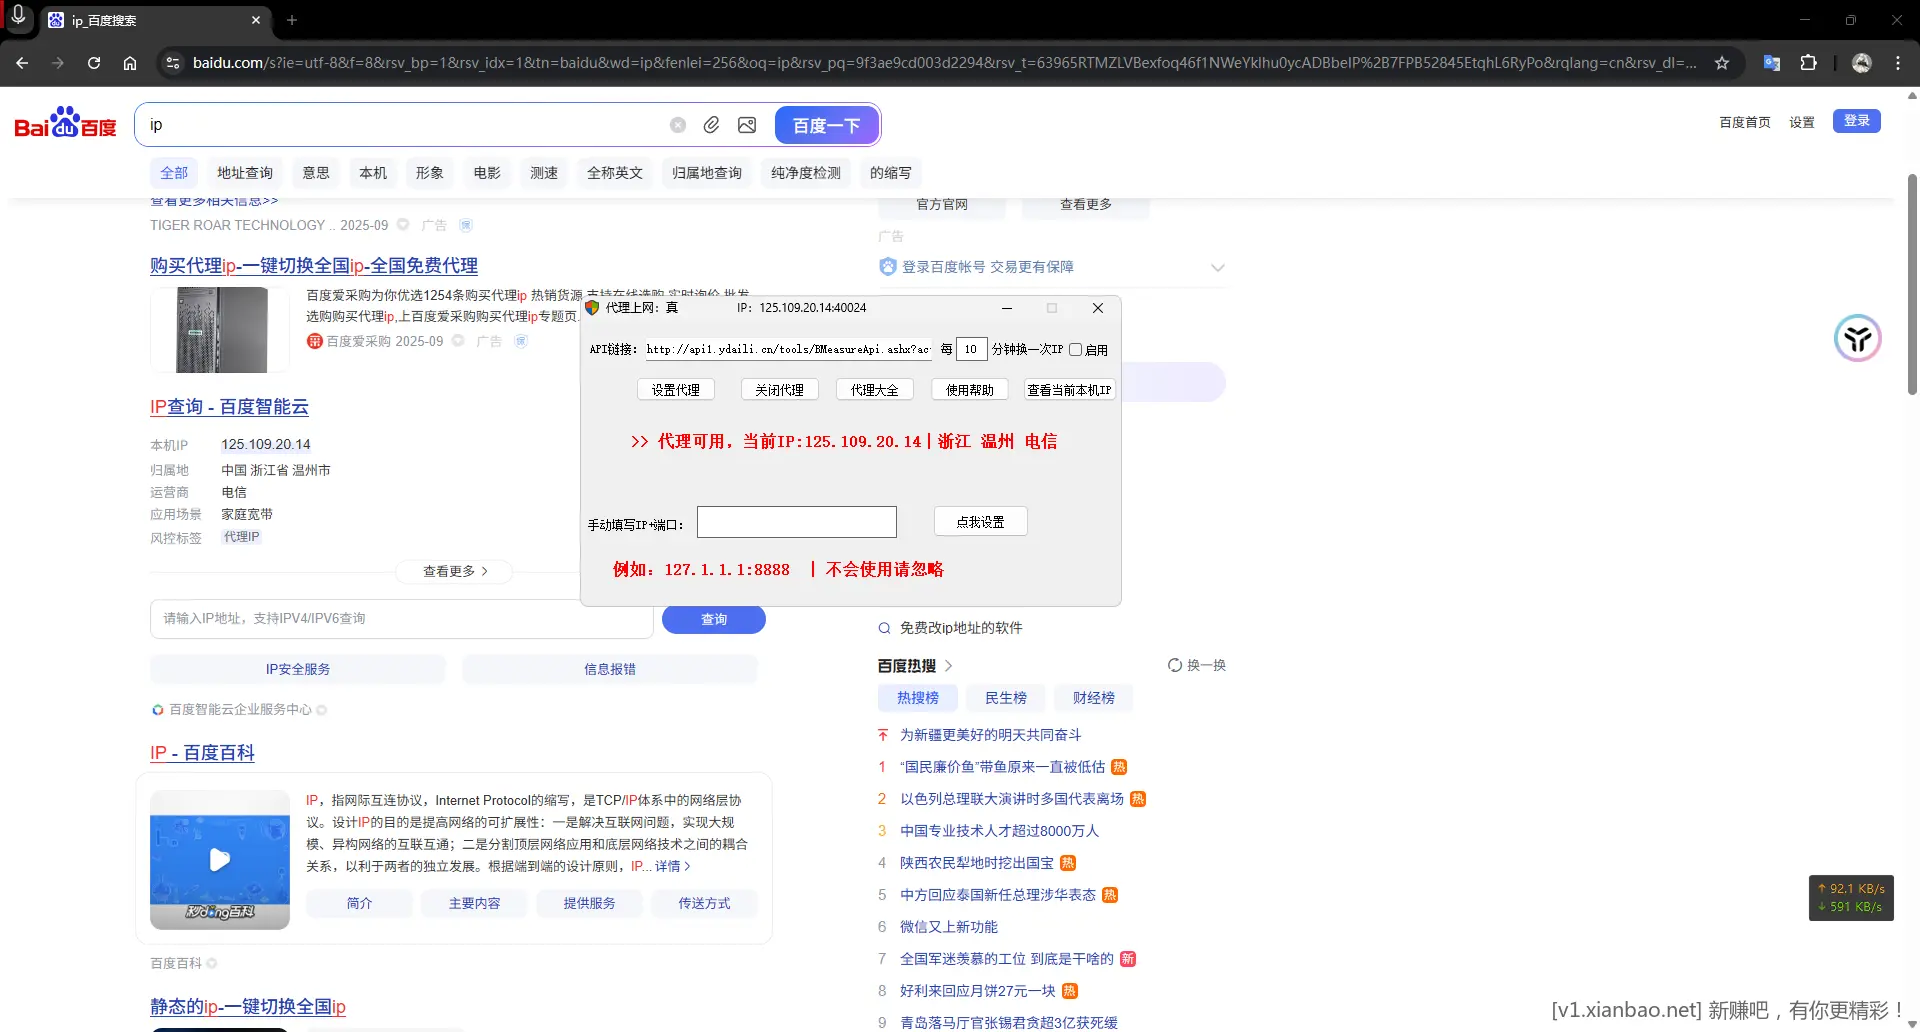Viewport: 1920px width, 1032px height.
Task: Click the API链接 URL field
Action: tap(788, 349)
